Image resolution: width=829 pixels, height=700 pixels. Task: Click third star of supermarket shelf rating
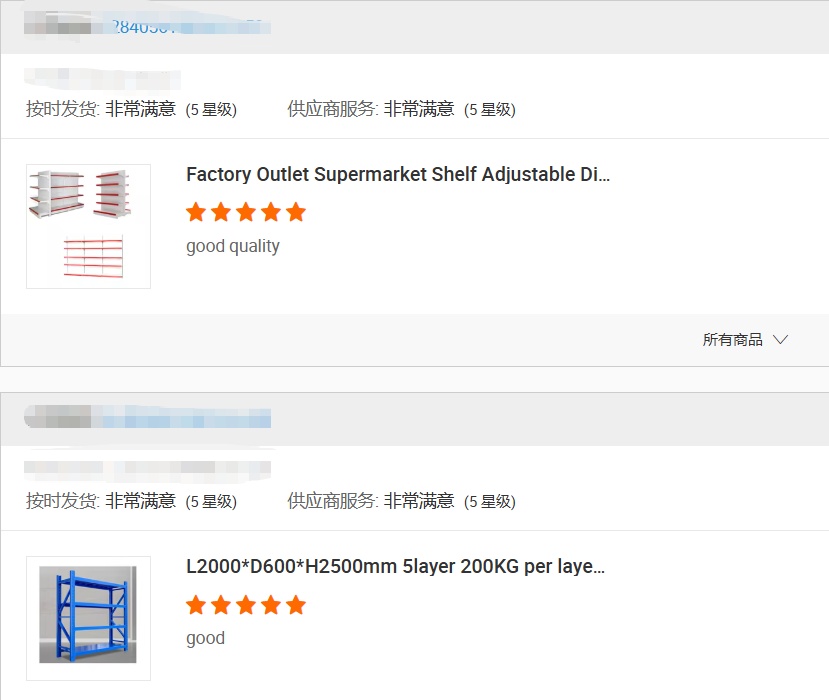tap(246, 212)
